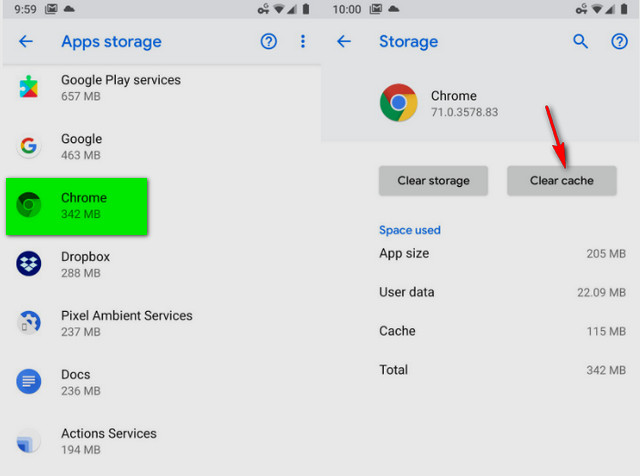Image resolution: width=640 pixels, height=476 pixels.
Task: Tap the Cache 115 MB row
Action: point(502,331)
